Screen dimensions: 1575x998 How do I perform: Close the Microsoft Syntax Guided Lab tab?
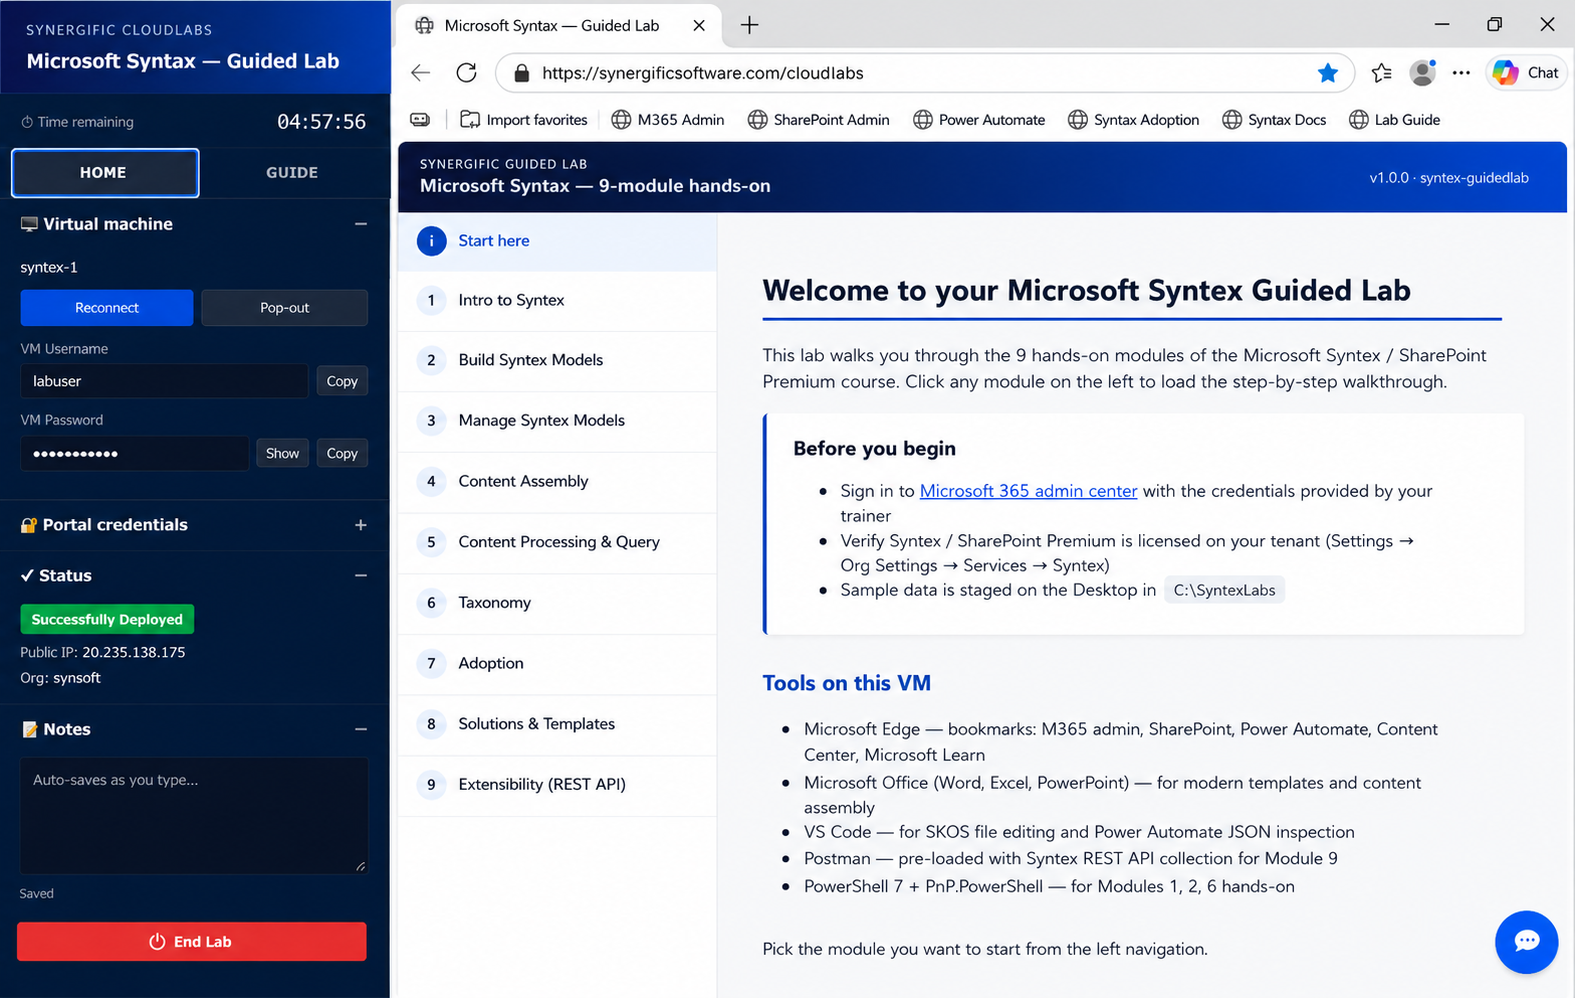tap(699, 25)
